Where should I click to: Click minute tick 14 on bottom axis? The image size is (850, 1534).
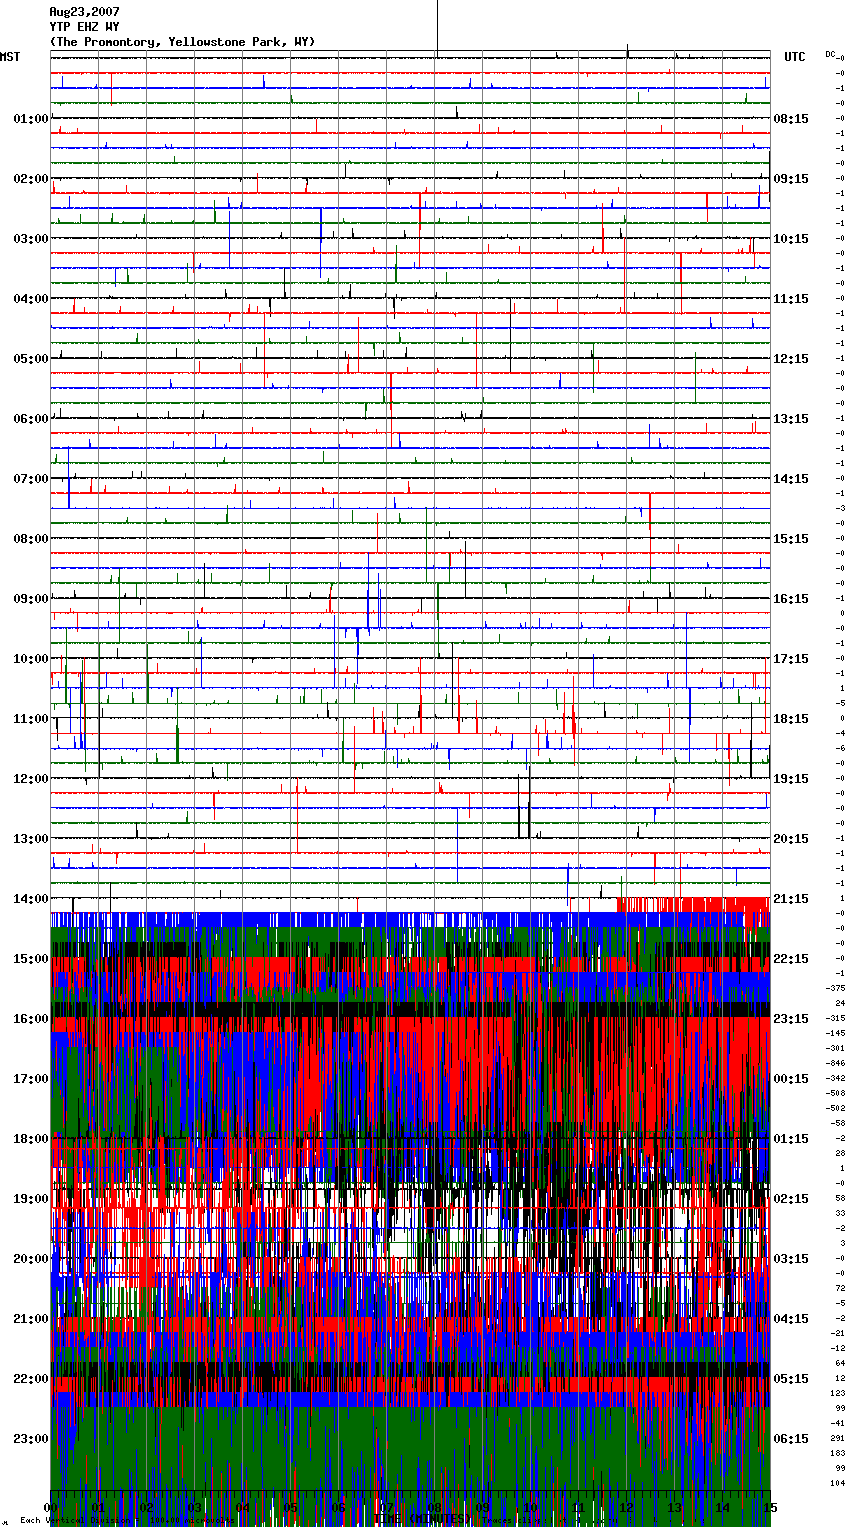point(722,1507)
